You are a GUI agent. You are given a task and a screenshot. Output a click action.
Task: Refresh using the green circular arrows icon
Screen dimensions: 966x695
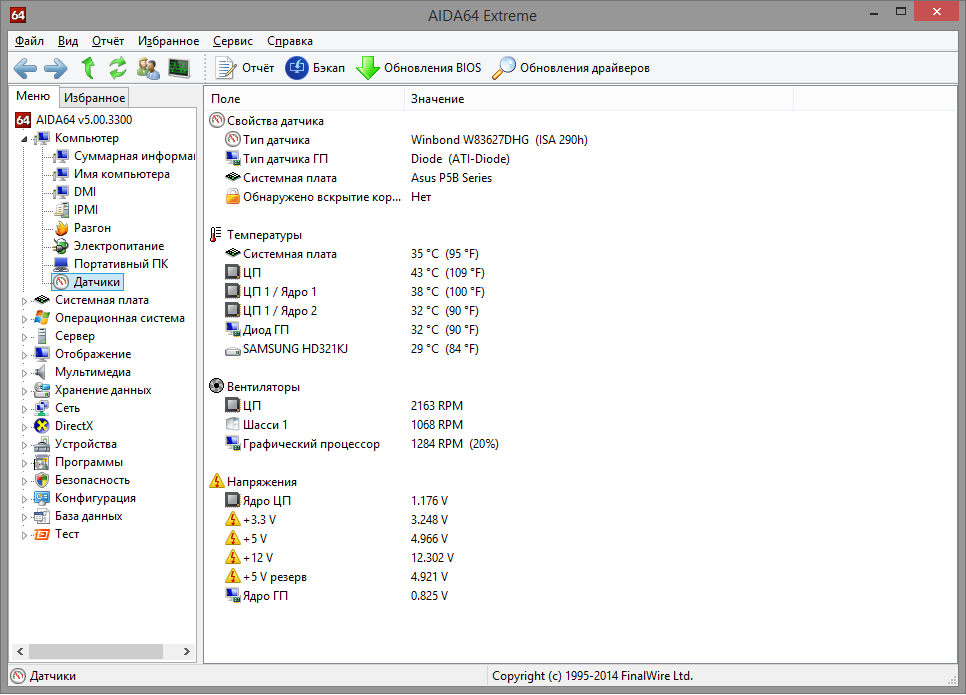click(118, 68)
